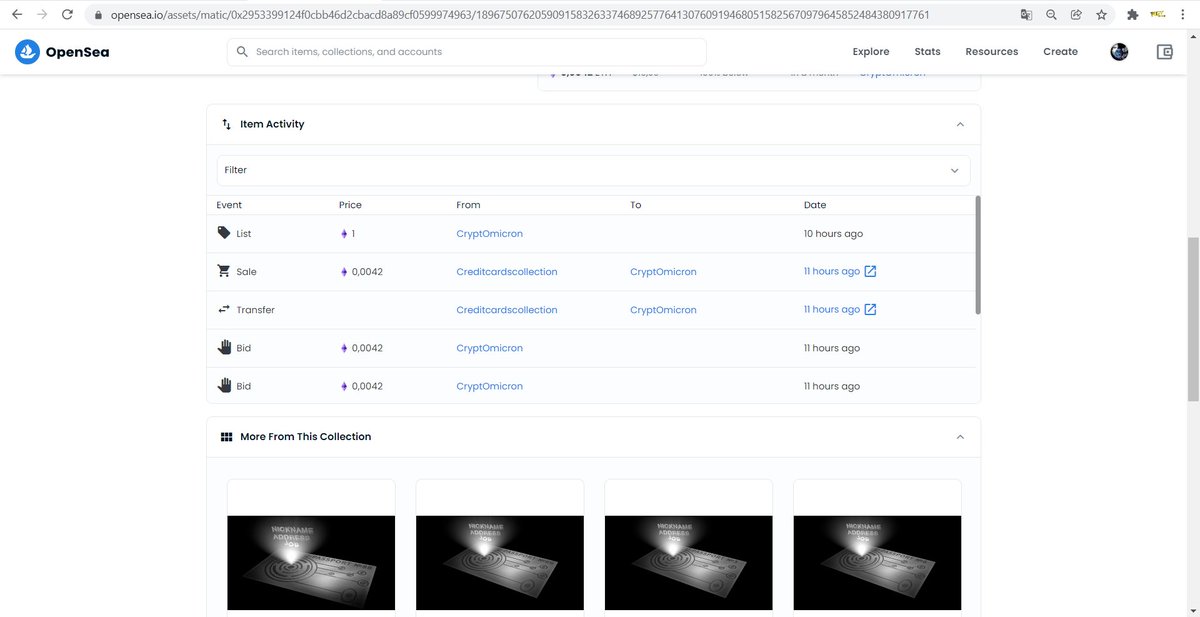Click the To column header
1200x617 pixels.
[636, 205]
